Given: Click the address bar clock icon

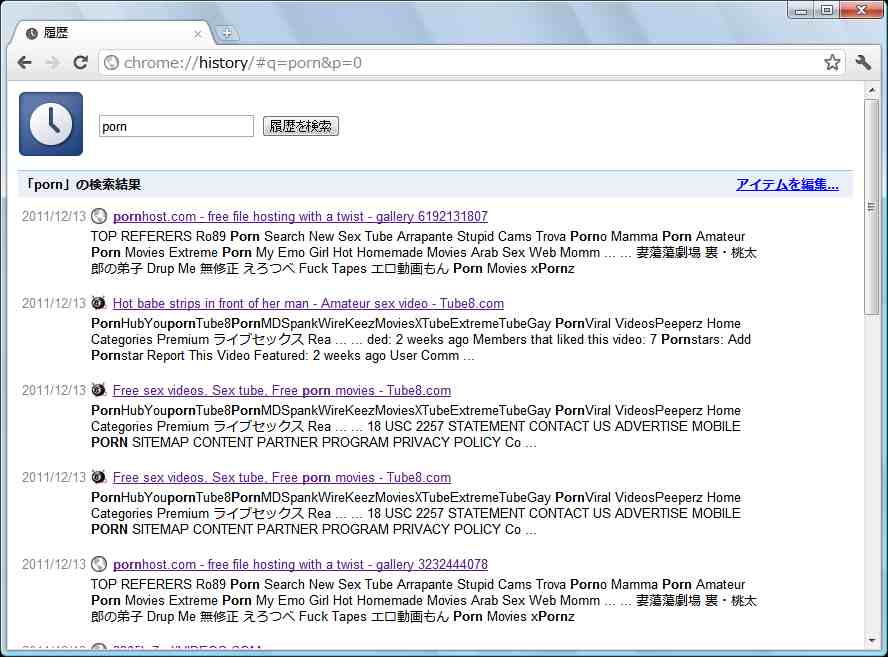Looking at the screenshot, I should [112, 62].
